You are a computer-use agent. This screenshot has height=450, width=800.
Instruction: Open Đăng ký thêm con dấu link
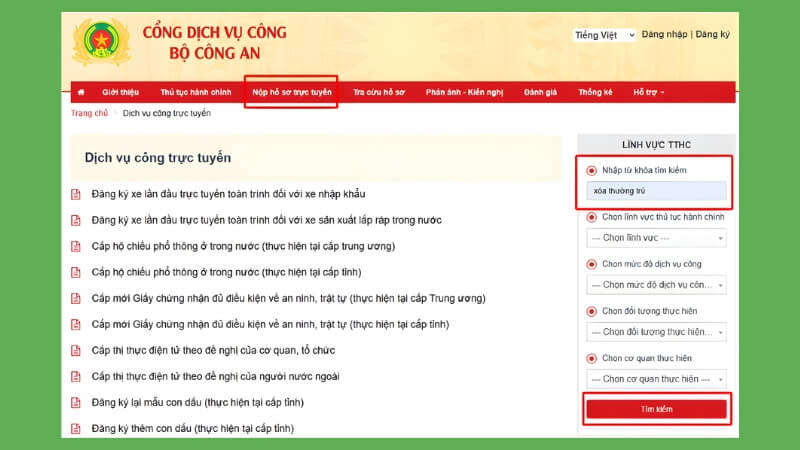pos(193,429)
